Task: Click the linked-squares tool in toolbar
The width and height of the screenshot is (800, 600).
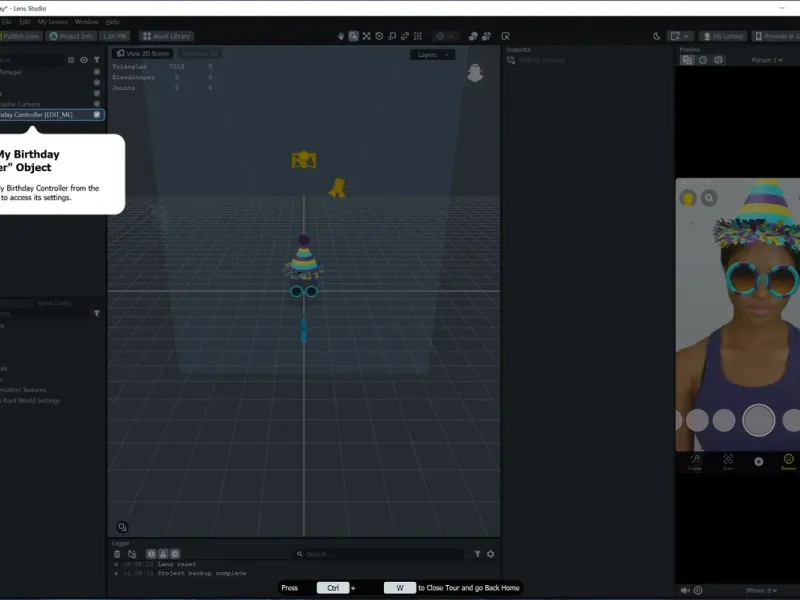Action: point(405,36)
